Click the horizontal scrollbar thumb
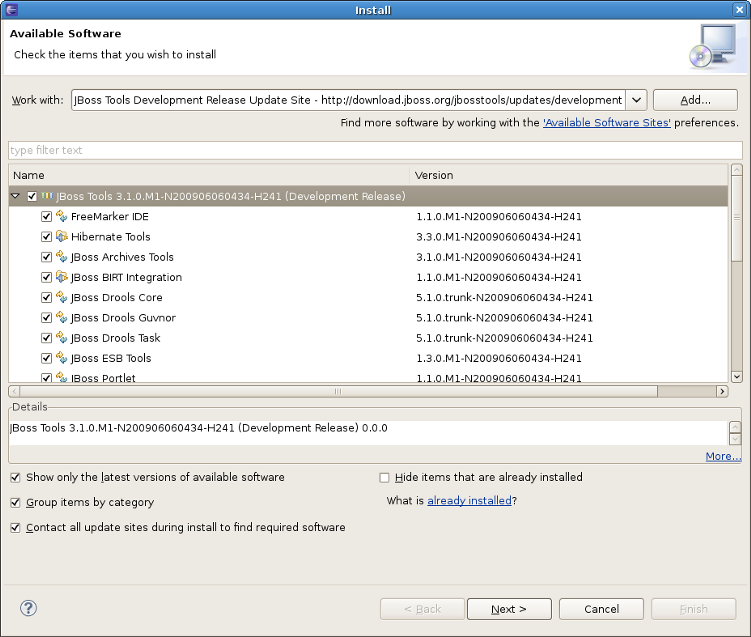This screenshot has height=637, width=751. (338, 391)
